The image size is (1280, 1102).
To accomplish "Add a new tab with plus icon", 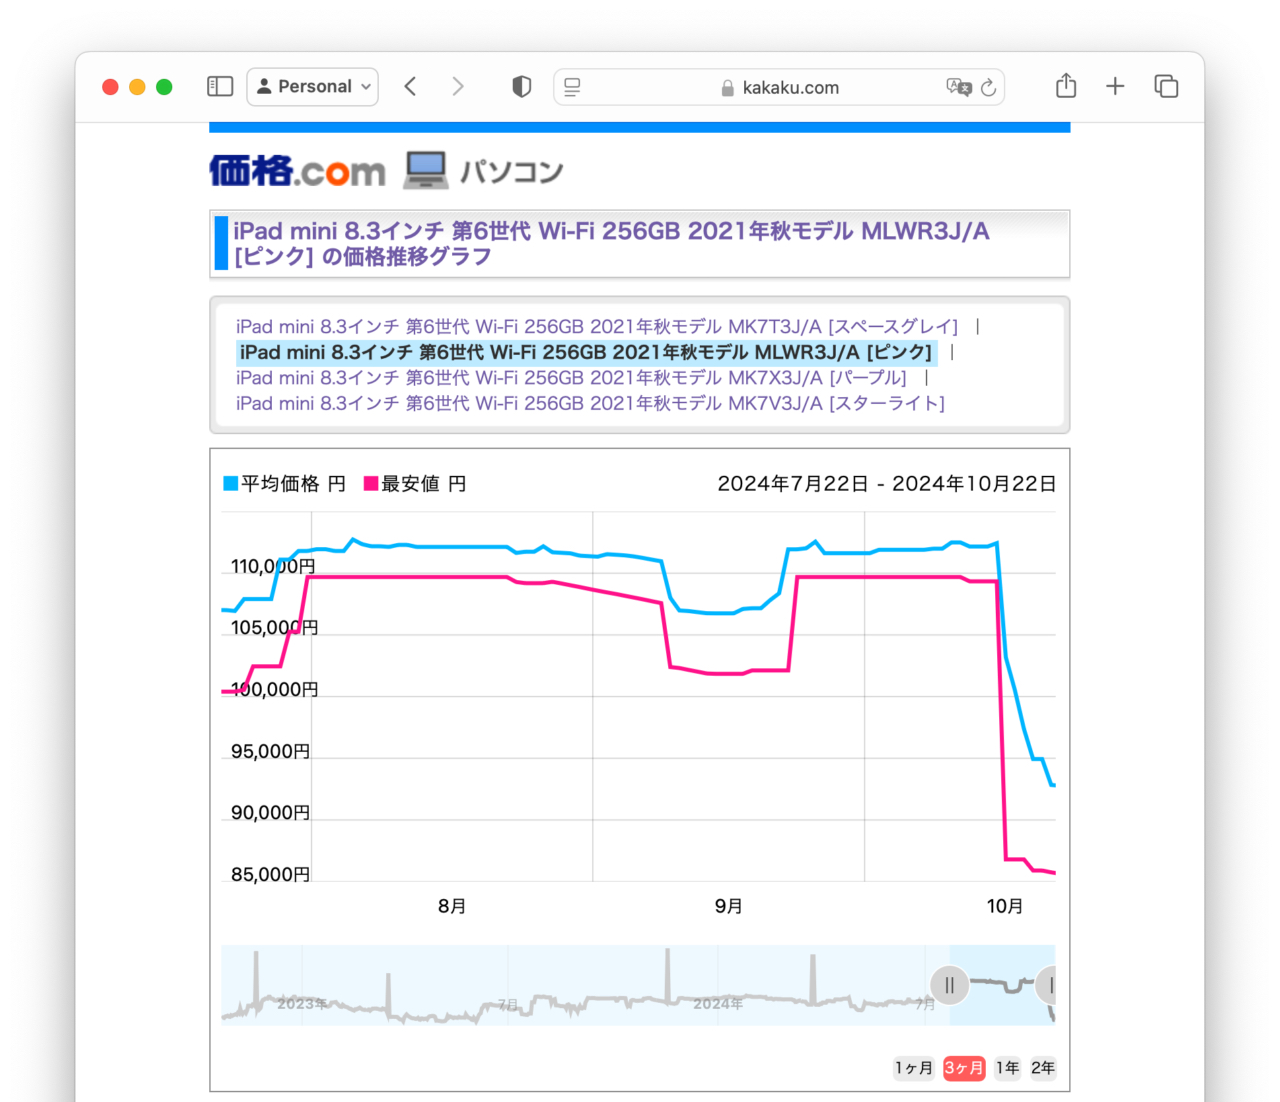I will pyautogui.click(x=1115, y=86).
